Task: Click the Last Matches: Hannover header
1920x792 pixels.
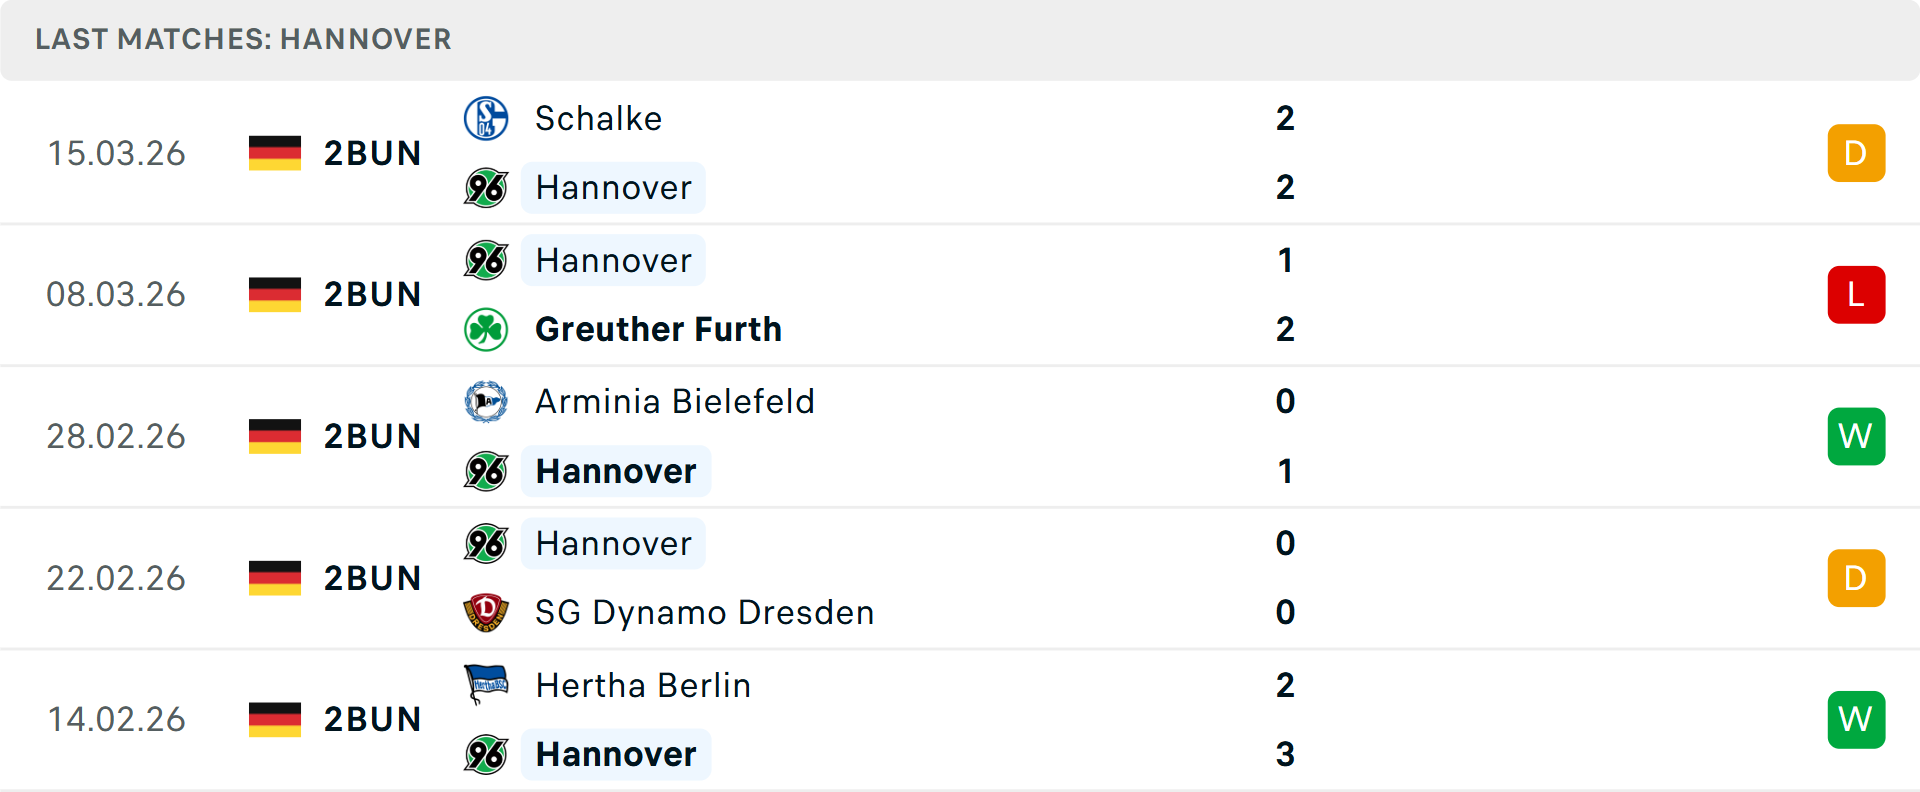Action: click(243, 39)
